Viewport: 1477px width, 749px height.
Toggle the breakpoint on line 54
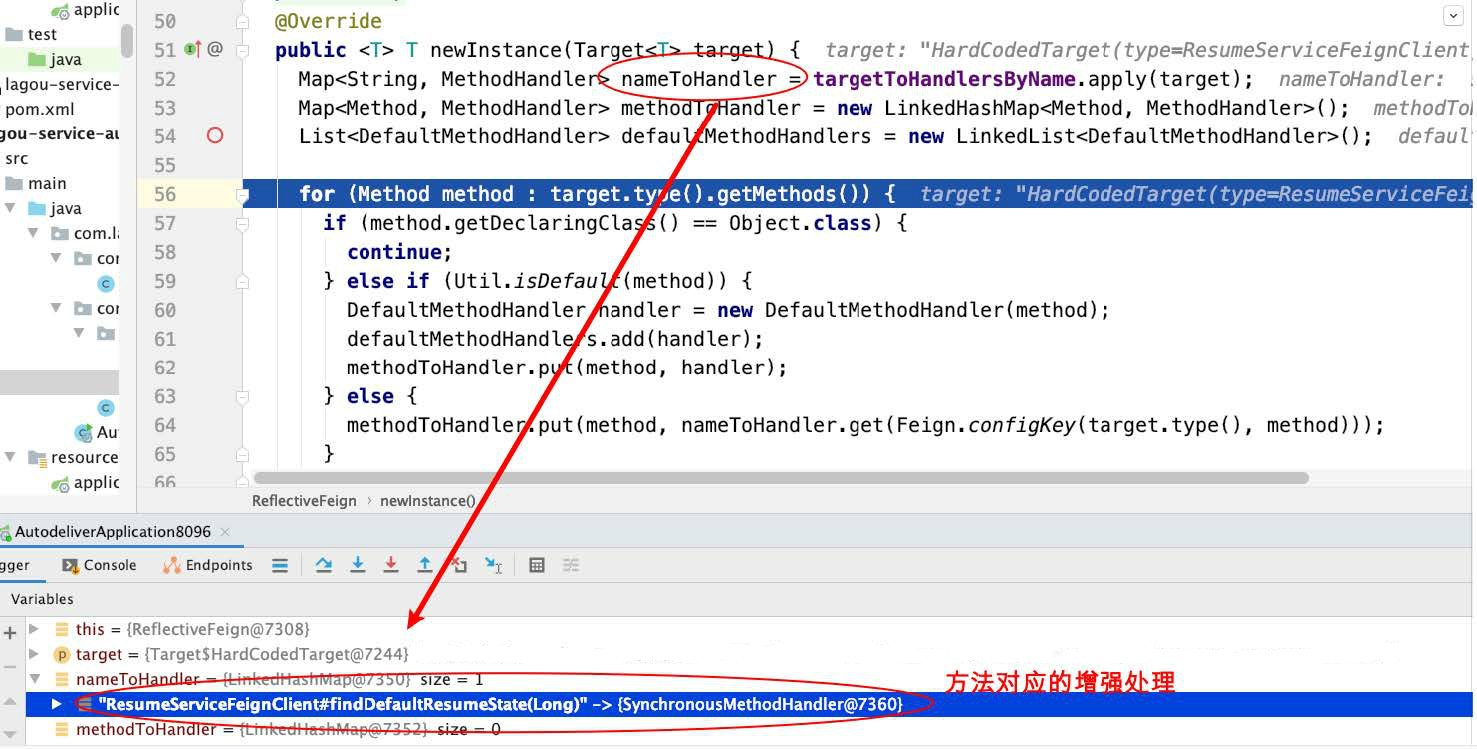click(215, 135)
